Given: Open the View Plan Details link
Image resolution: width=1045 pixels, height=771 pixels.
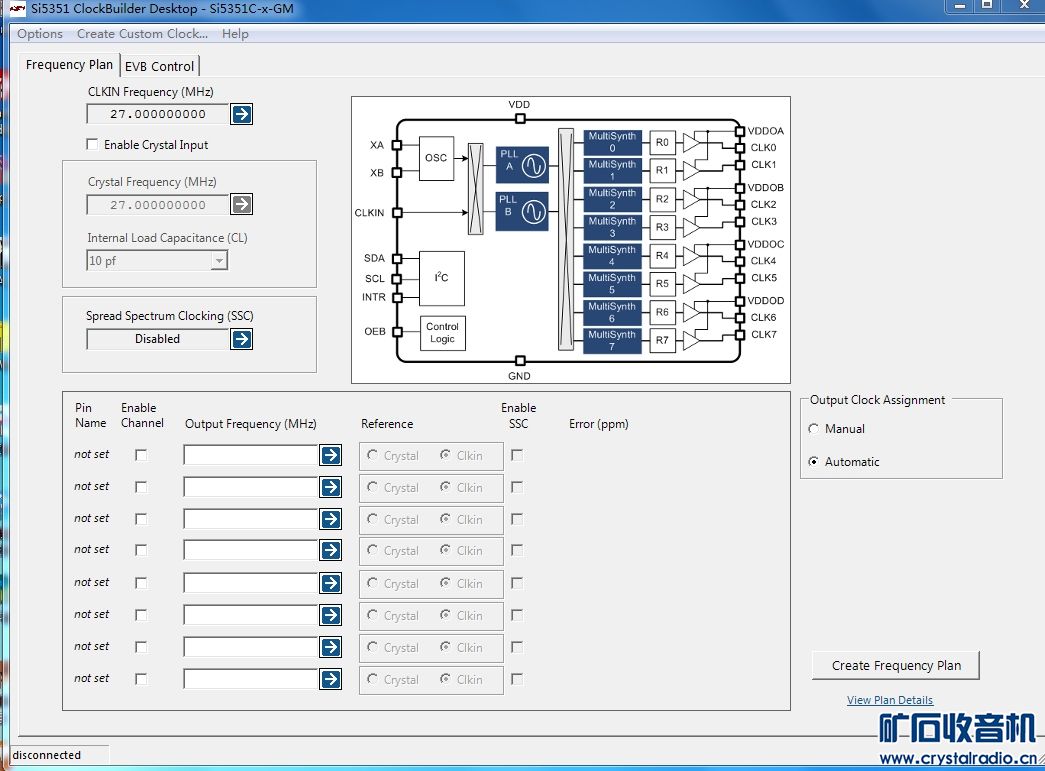Looking at the screenshot, I should pos(889,700).
